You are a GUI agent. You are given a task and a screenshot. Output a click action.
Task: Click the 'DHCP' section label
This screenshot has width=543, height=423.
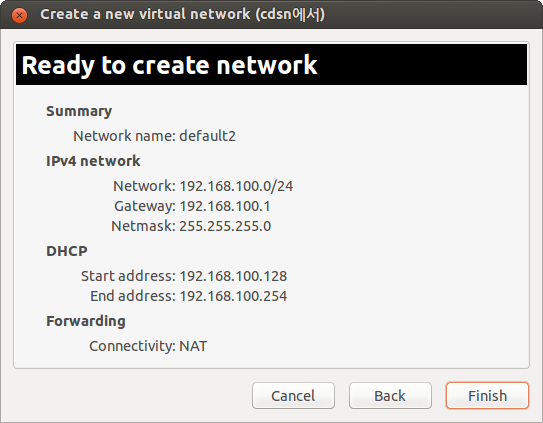[x=67, y=251]
